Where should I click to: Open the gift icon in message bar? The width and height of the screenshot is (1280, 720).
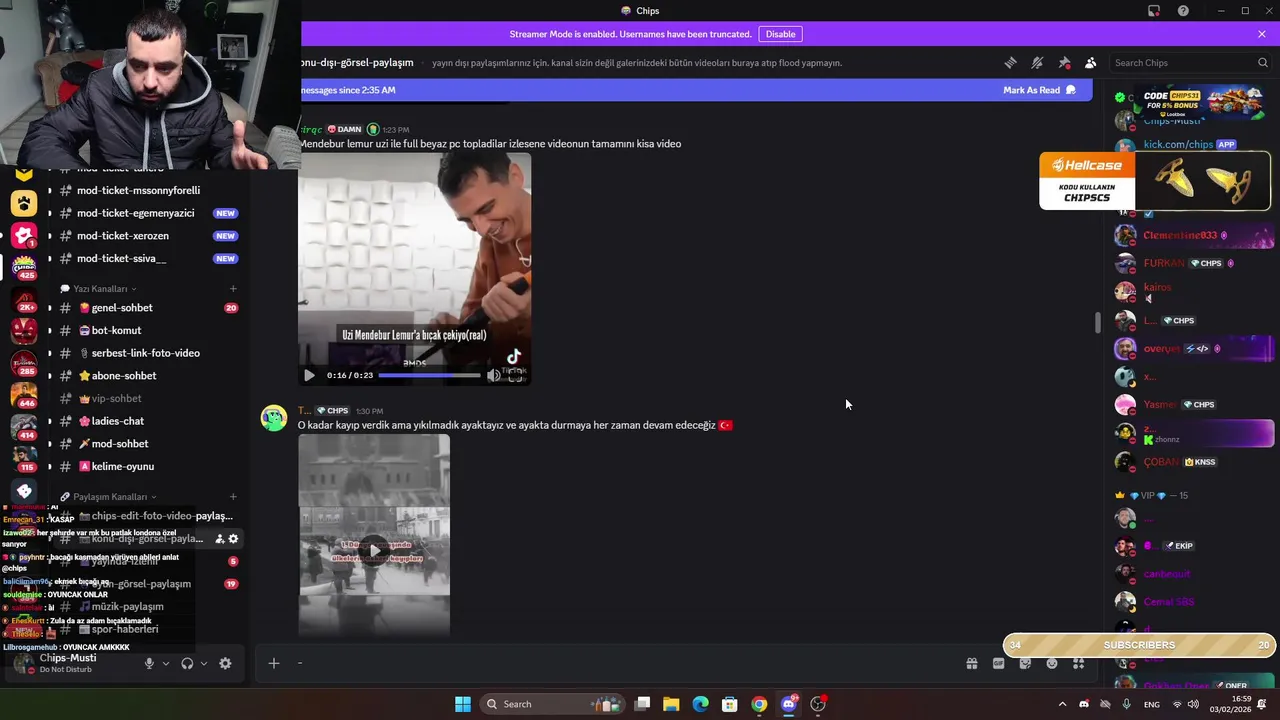click(x=971, y=663)
